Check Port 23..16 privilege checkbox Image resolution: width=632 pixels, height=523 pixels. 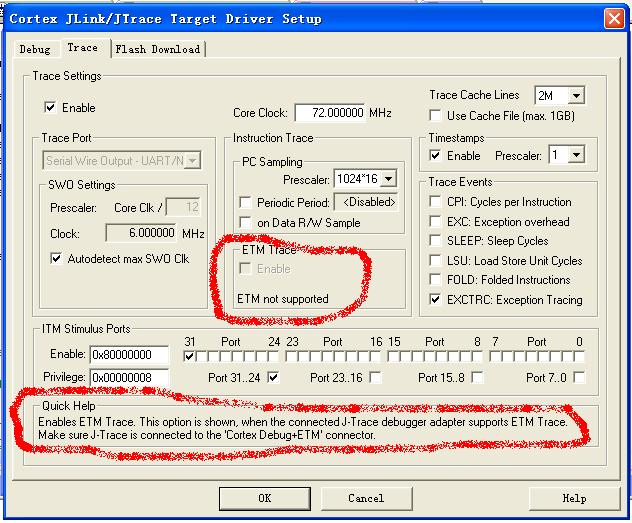click(375, 378)
